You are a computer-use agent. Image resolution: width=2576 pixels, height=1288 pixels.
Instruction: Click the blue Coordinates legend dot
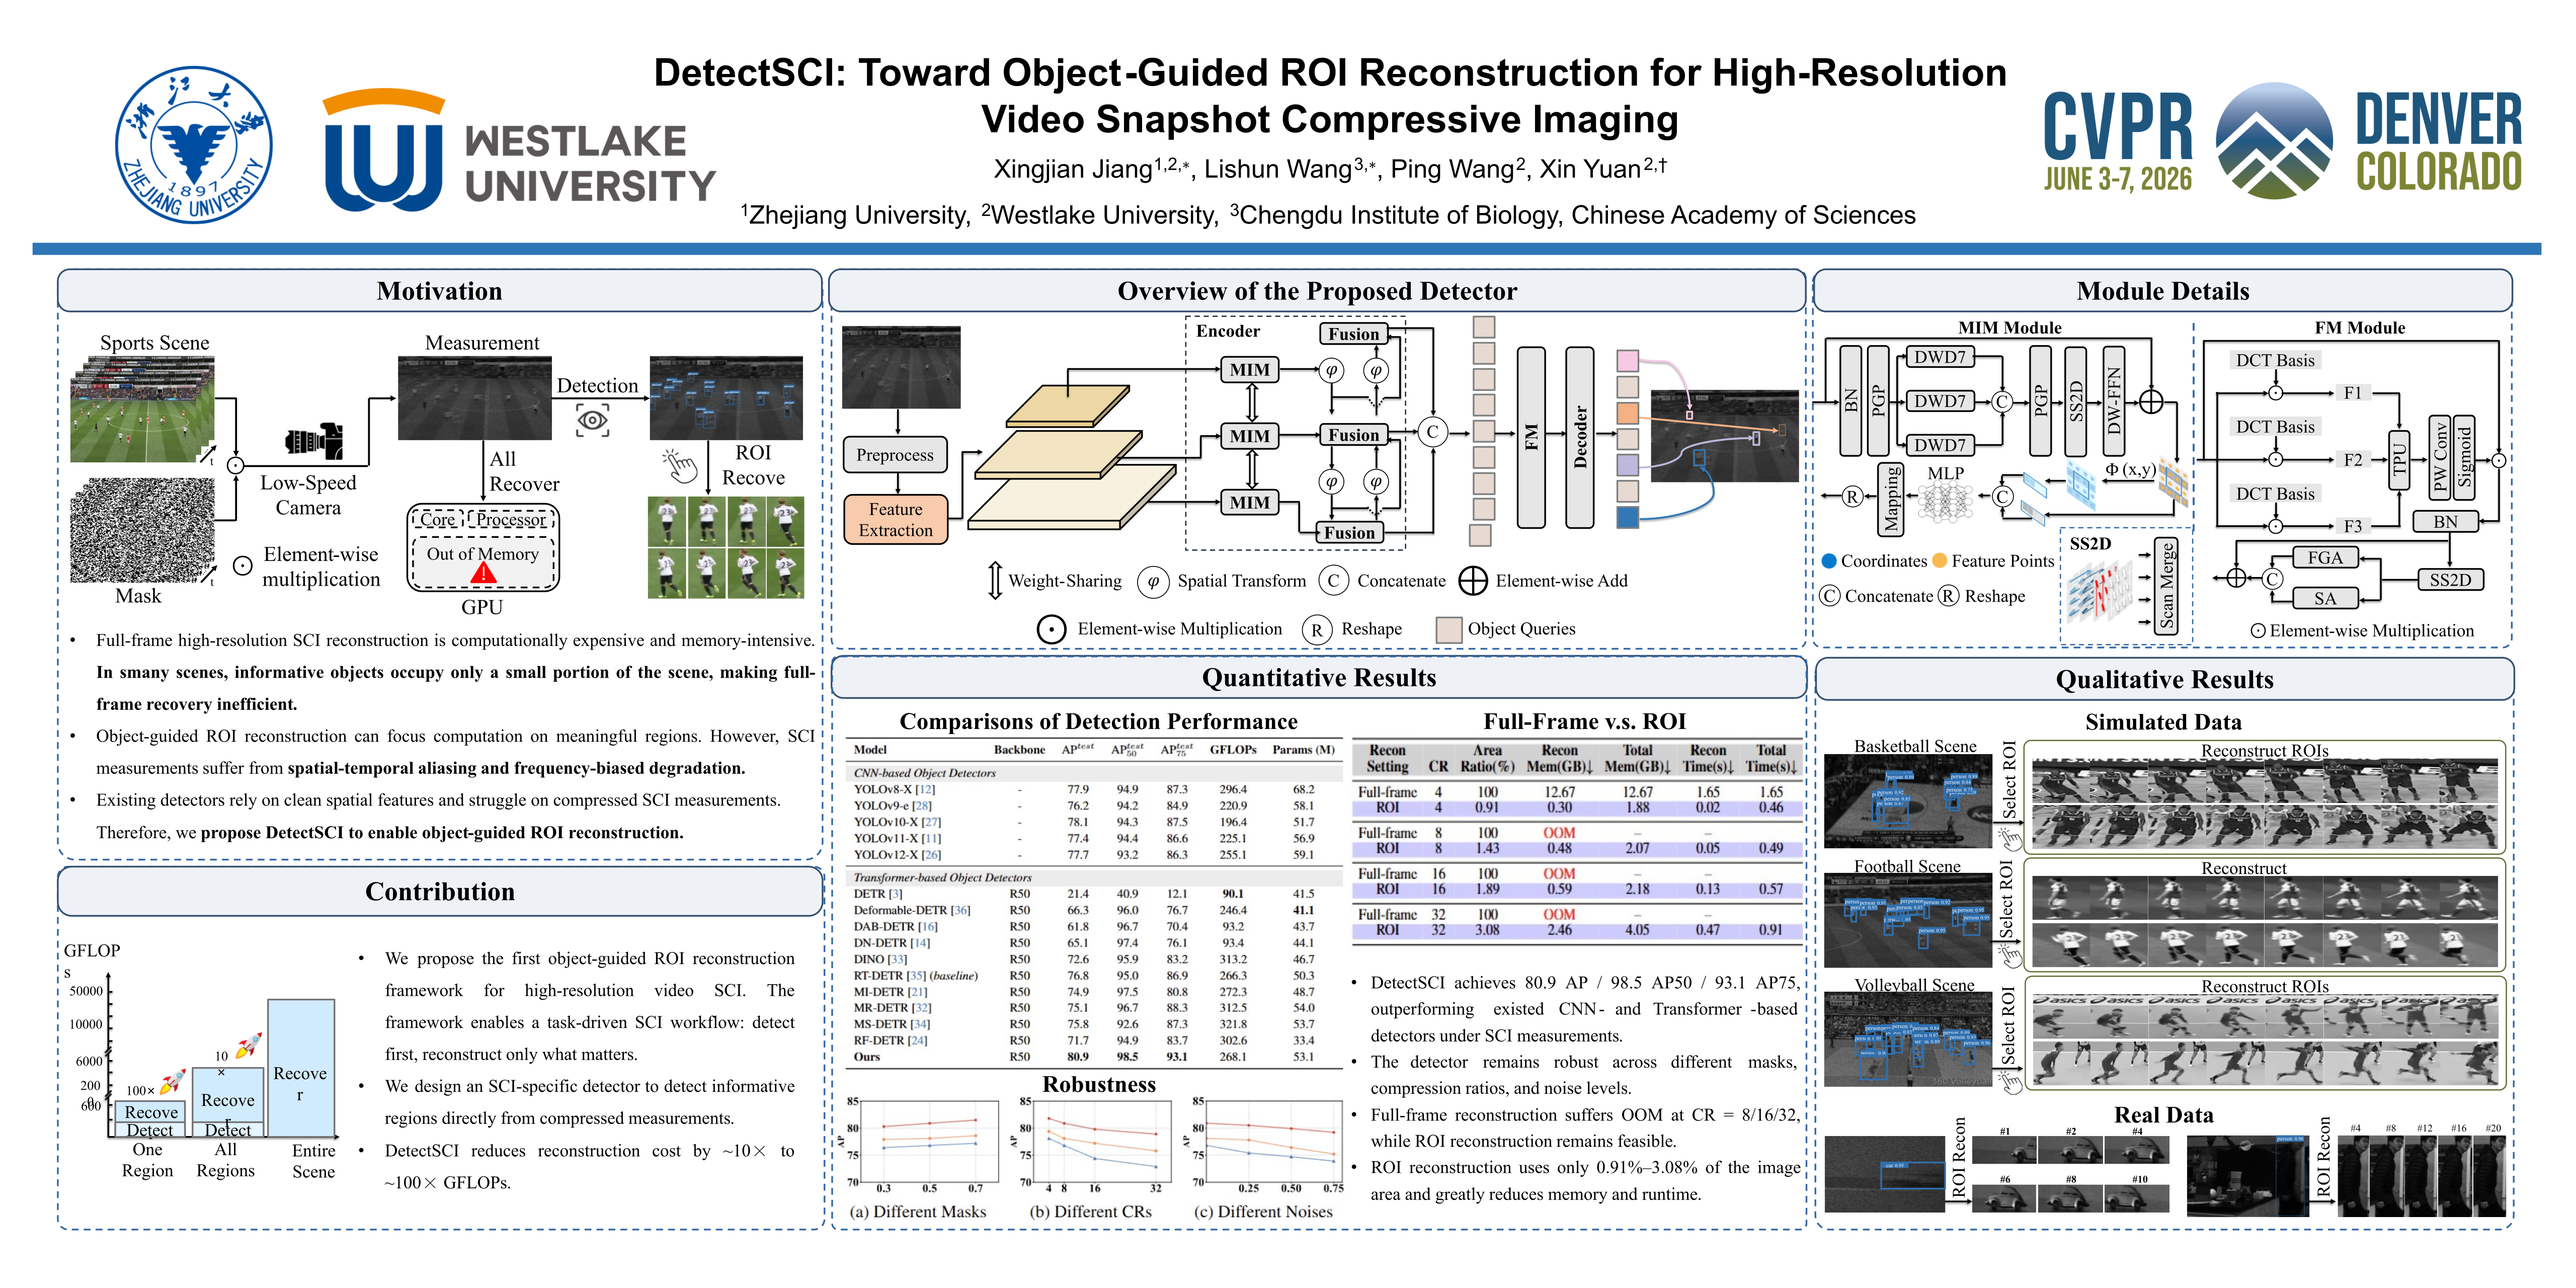[x=1829, y=561]
